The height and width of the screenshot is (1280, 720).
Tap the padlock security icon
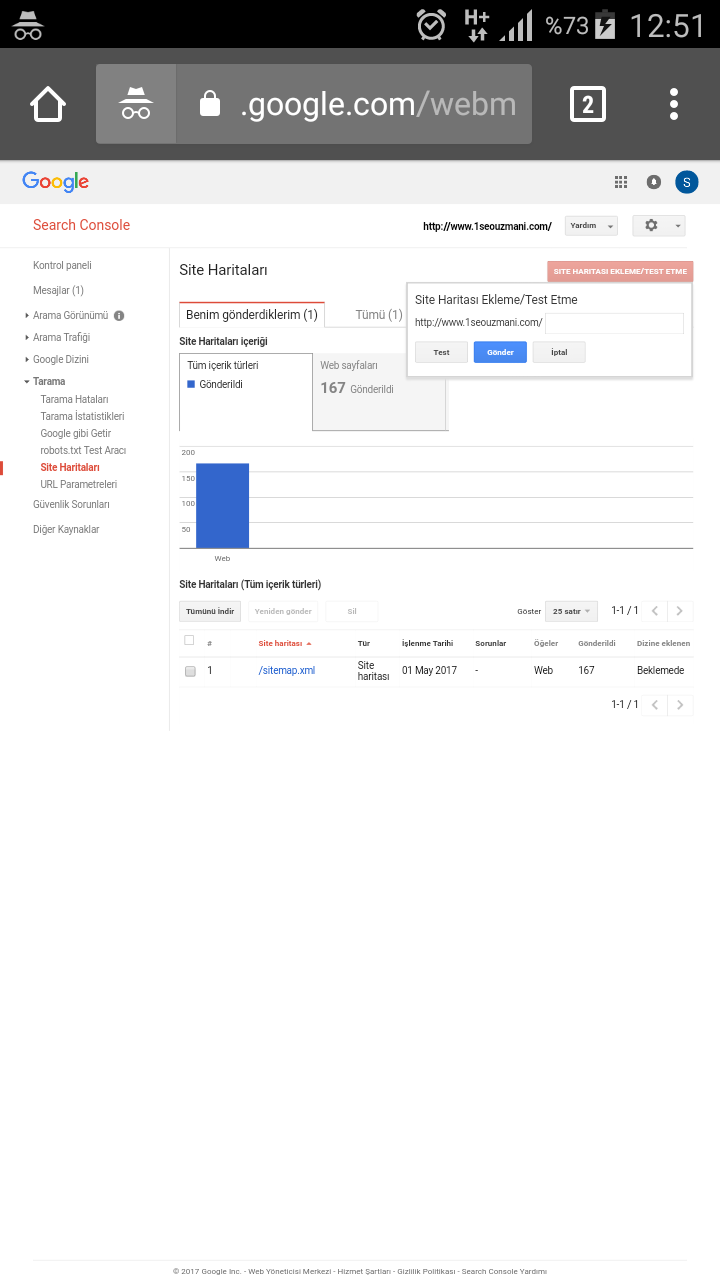[x=209, y=104]
